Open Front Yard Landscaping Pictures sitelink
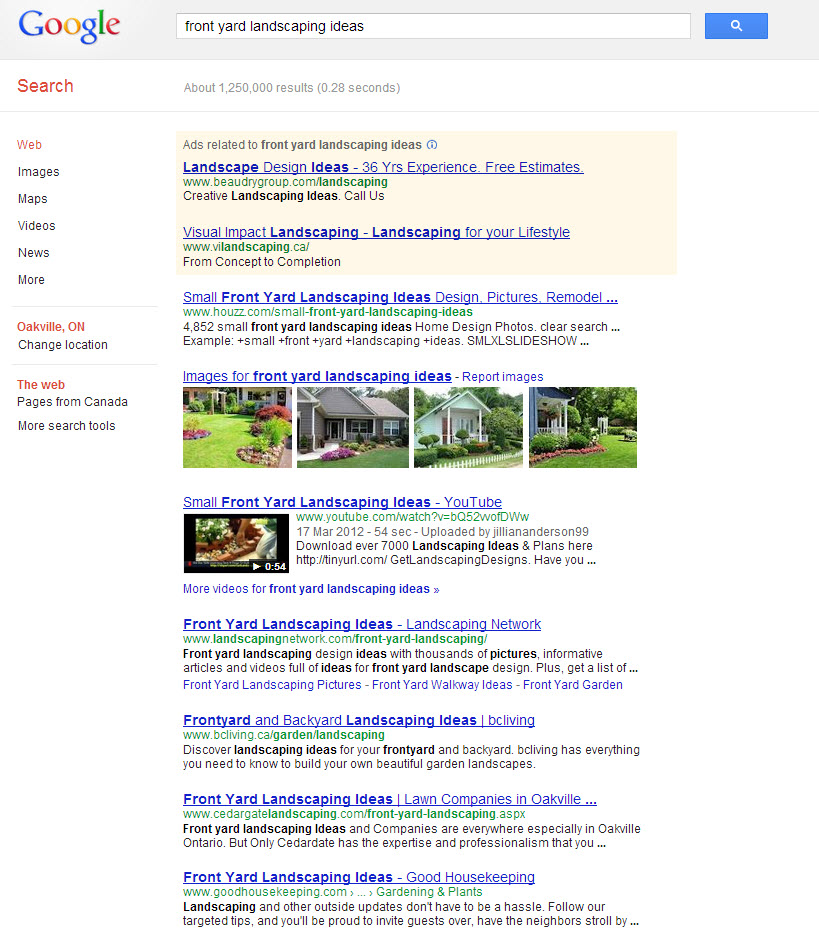The width and height of the screenshot is (819, 933). [x=272, y=685]
